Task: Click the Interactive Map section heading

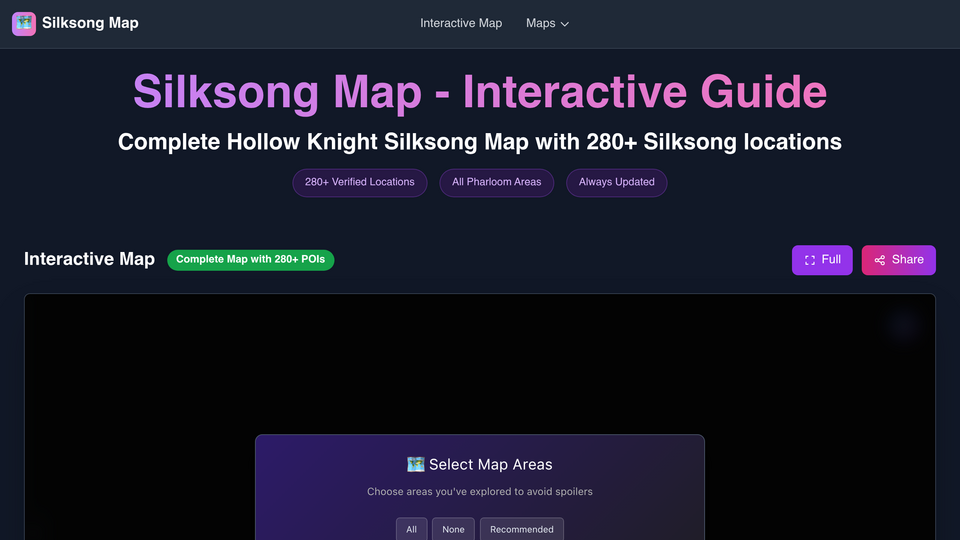Action: click(x=89, y=259)
